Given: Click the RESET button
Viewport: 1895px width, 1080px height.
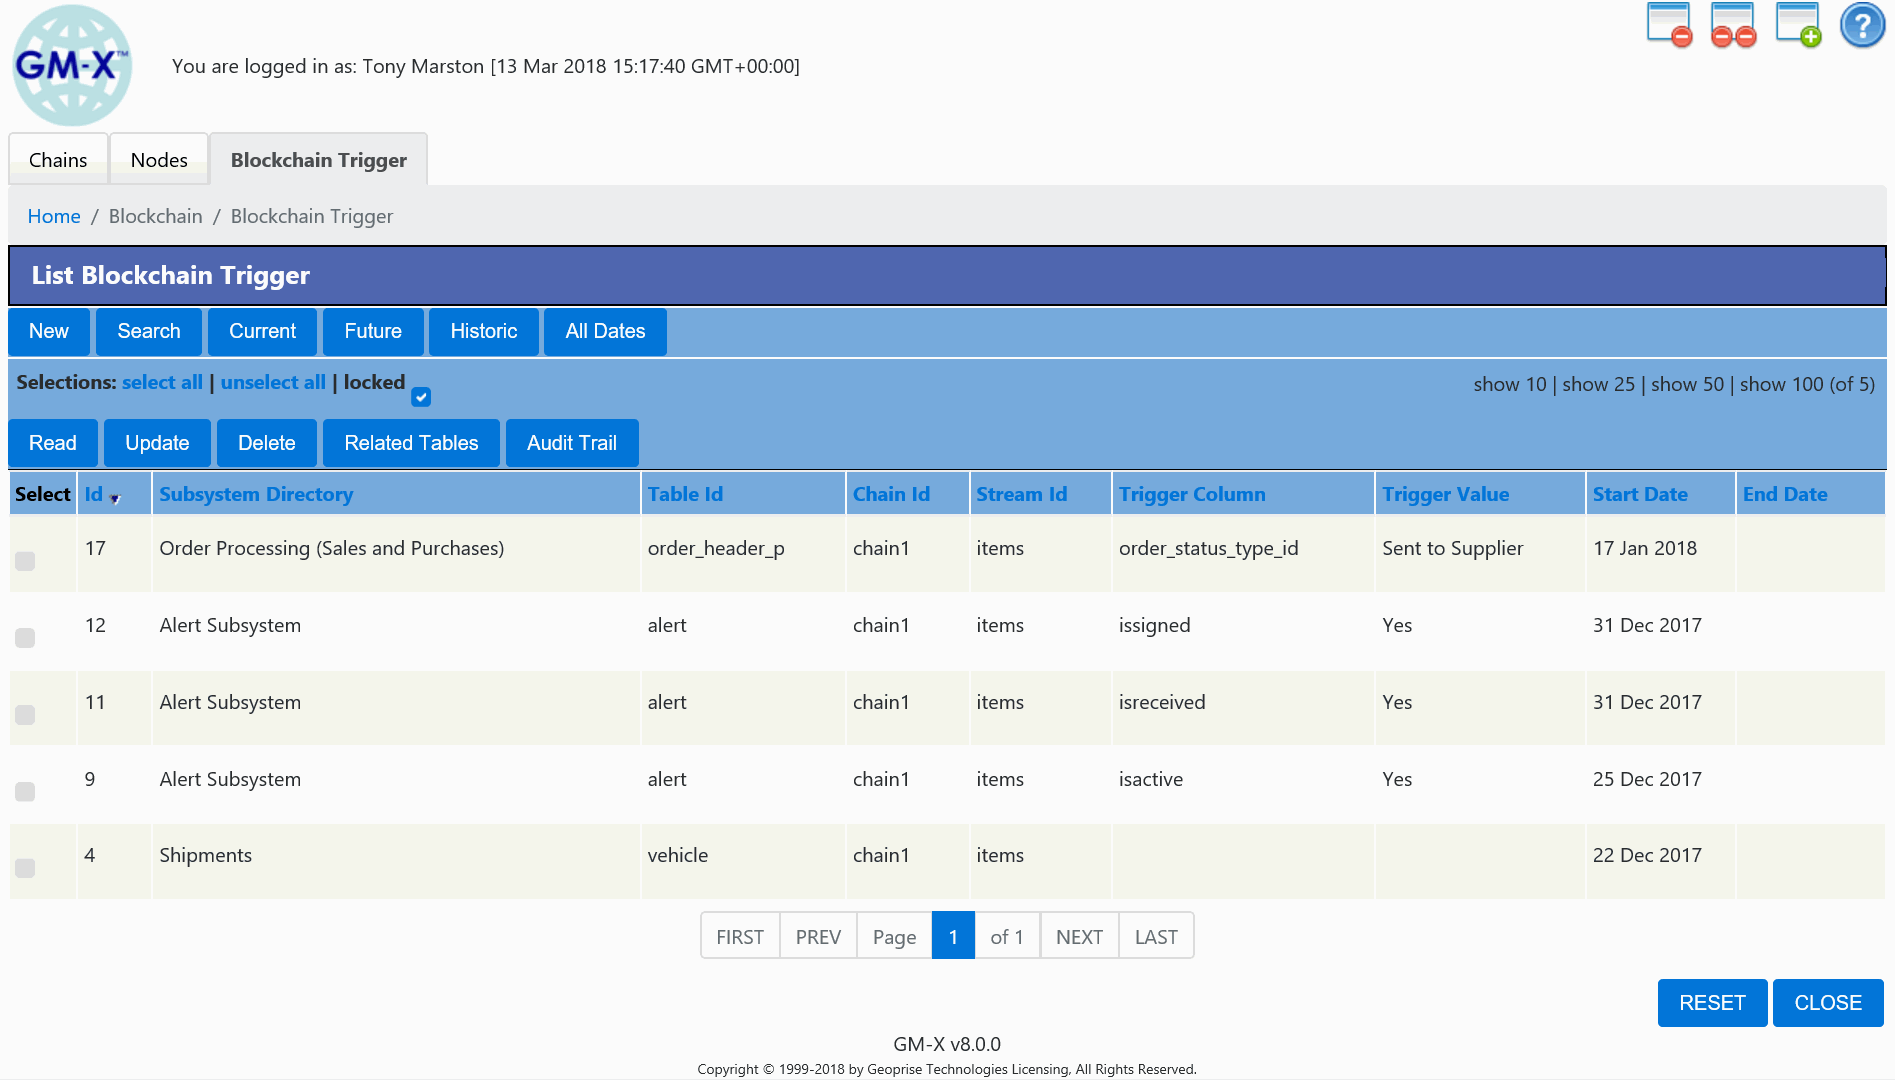Looking at the screenshot, I should point(1712,1003).
